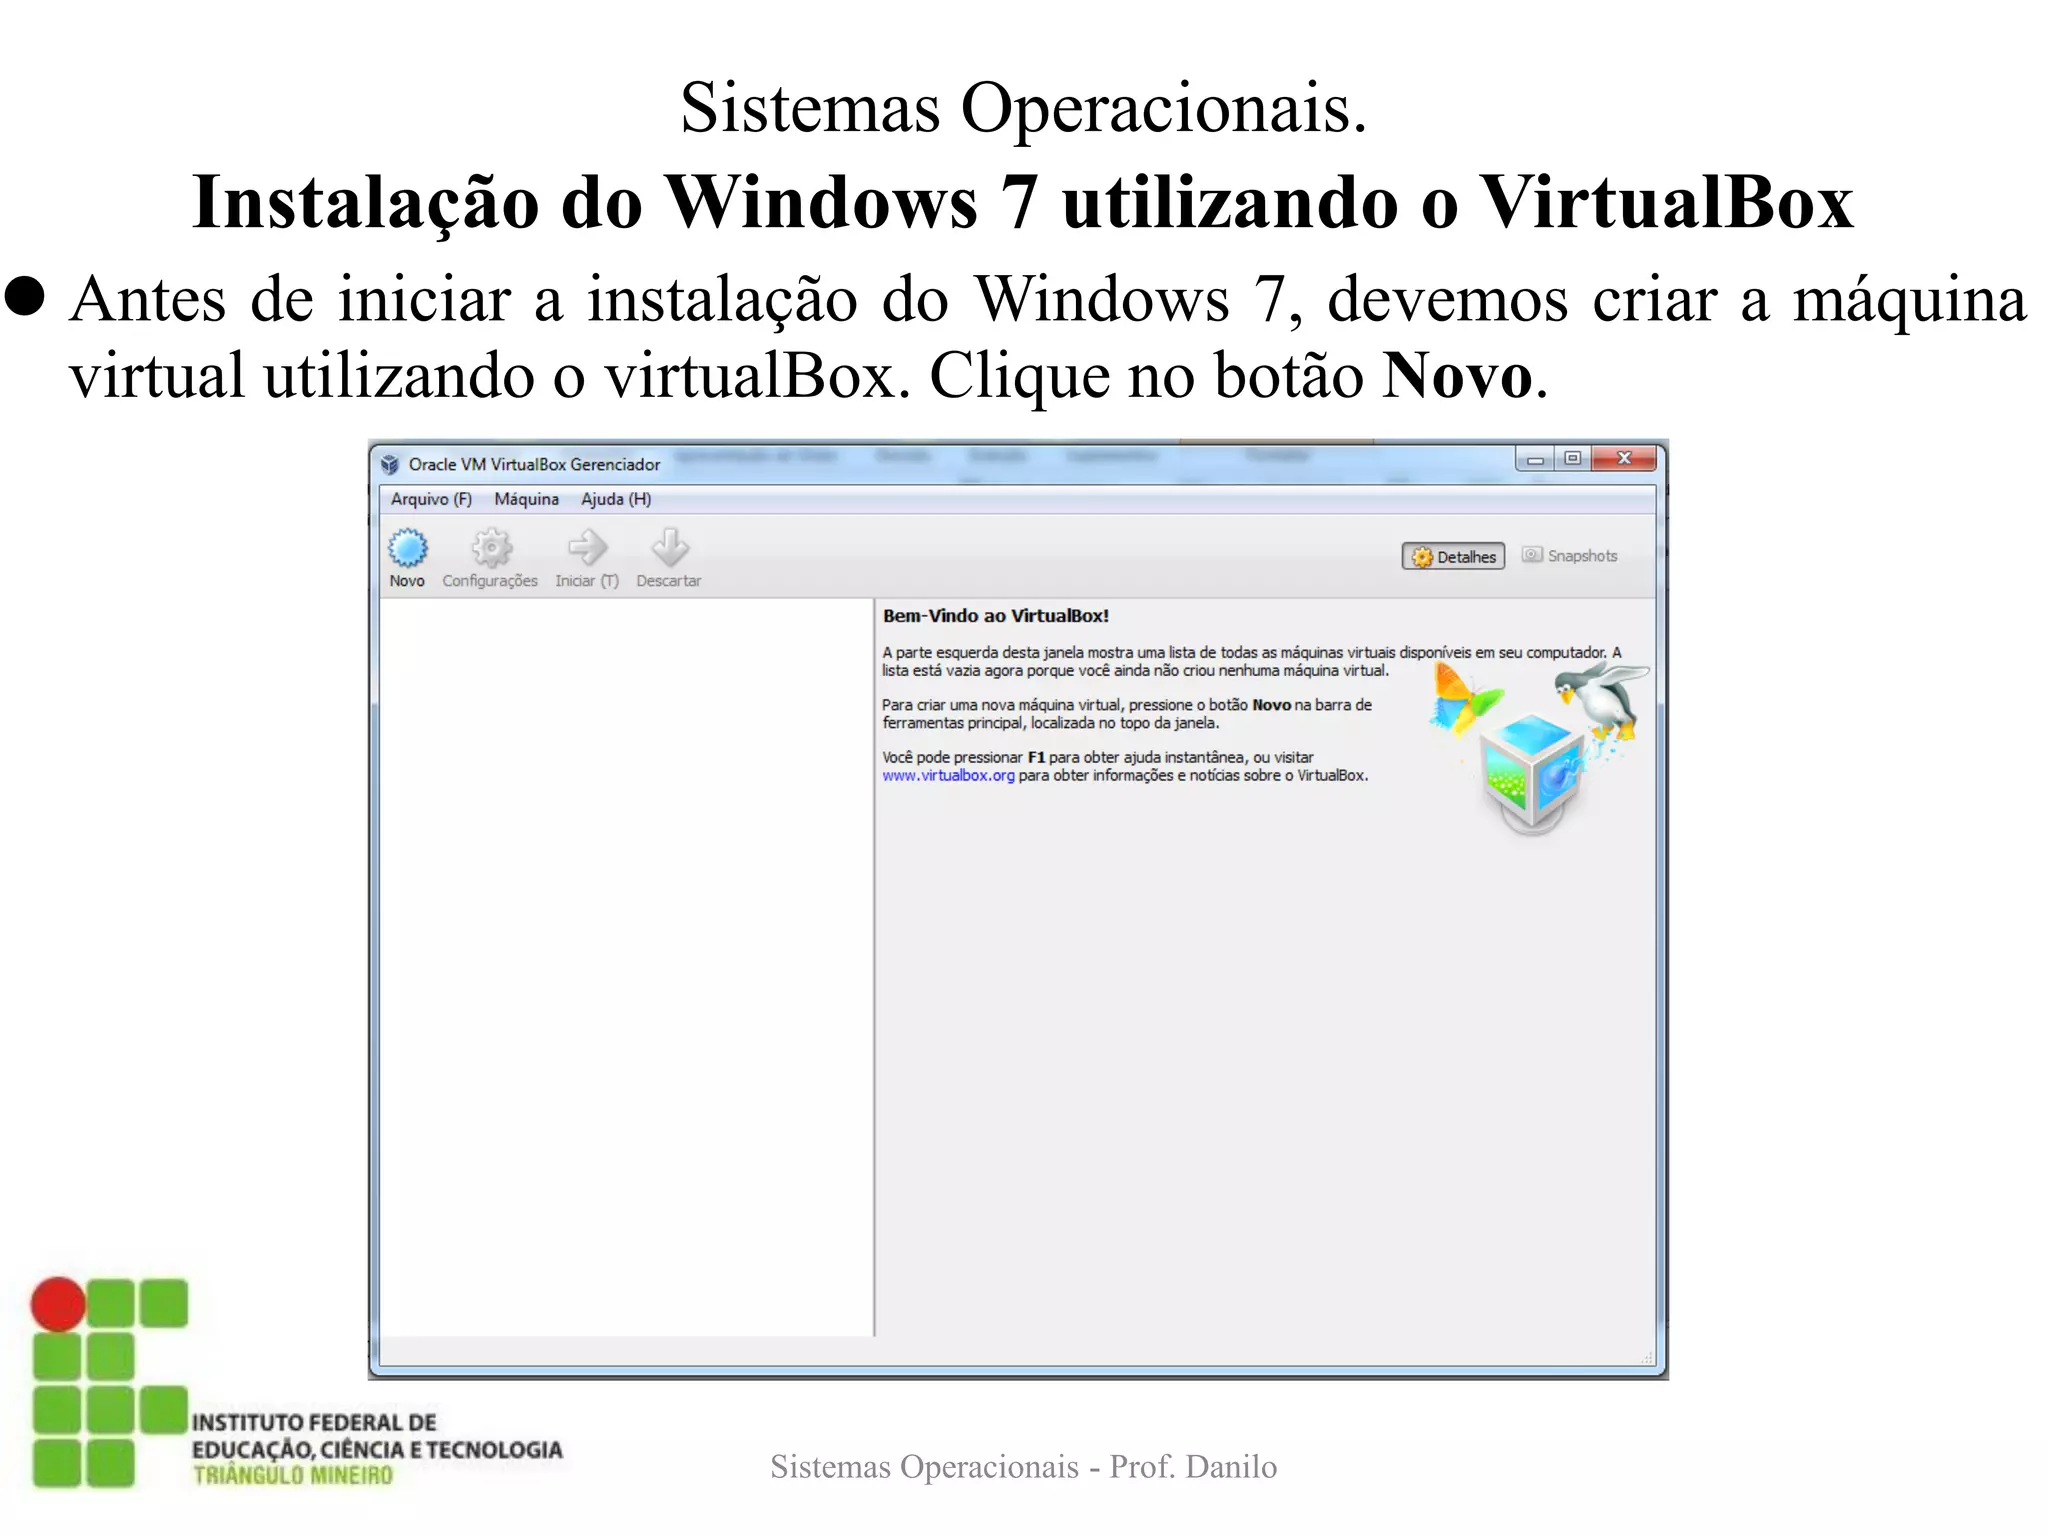The image size is (2048, 1536).
Task: Click the Iniciar arrow icon
Action: tap(587, 548)
